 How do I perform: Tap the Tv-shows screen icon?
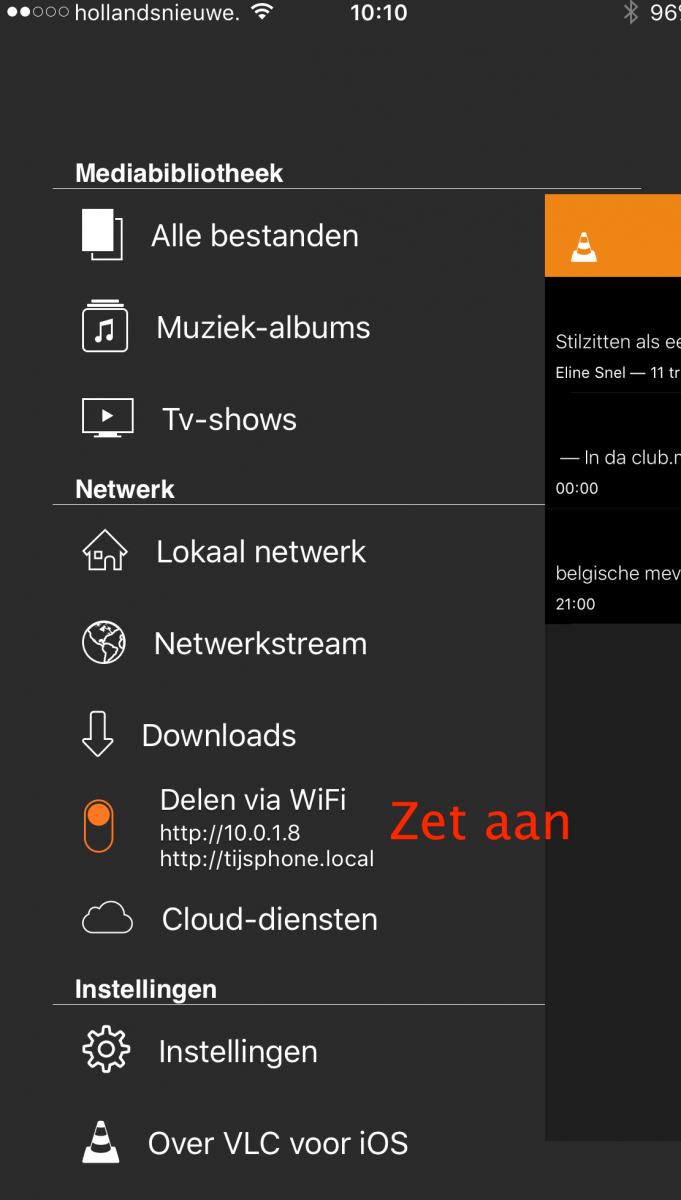[107, 418]
